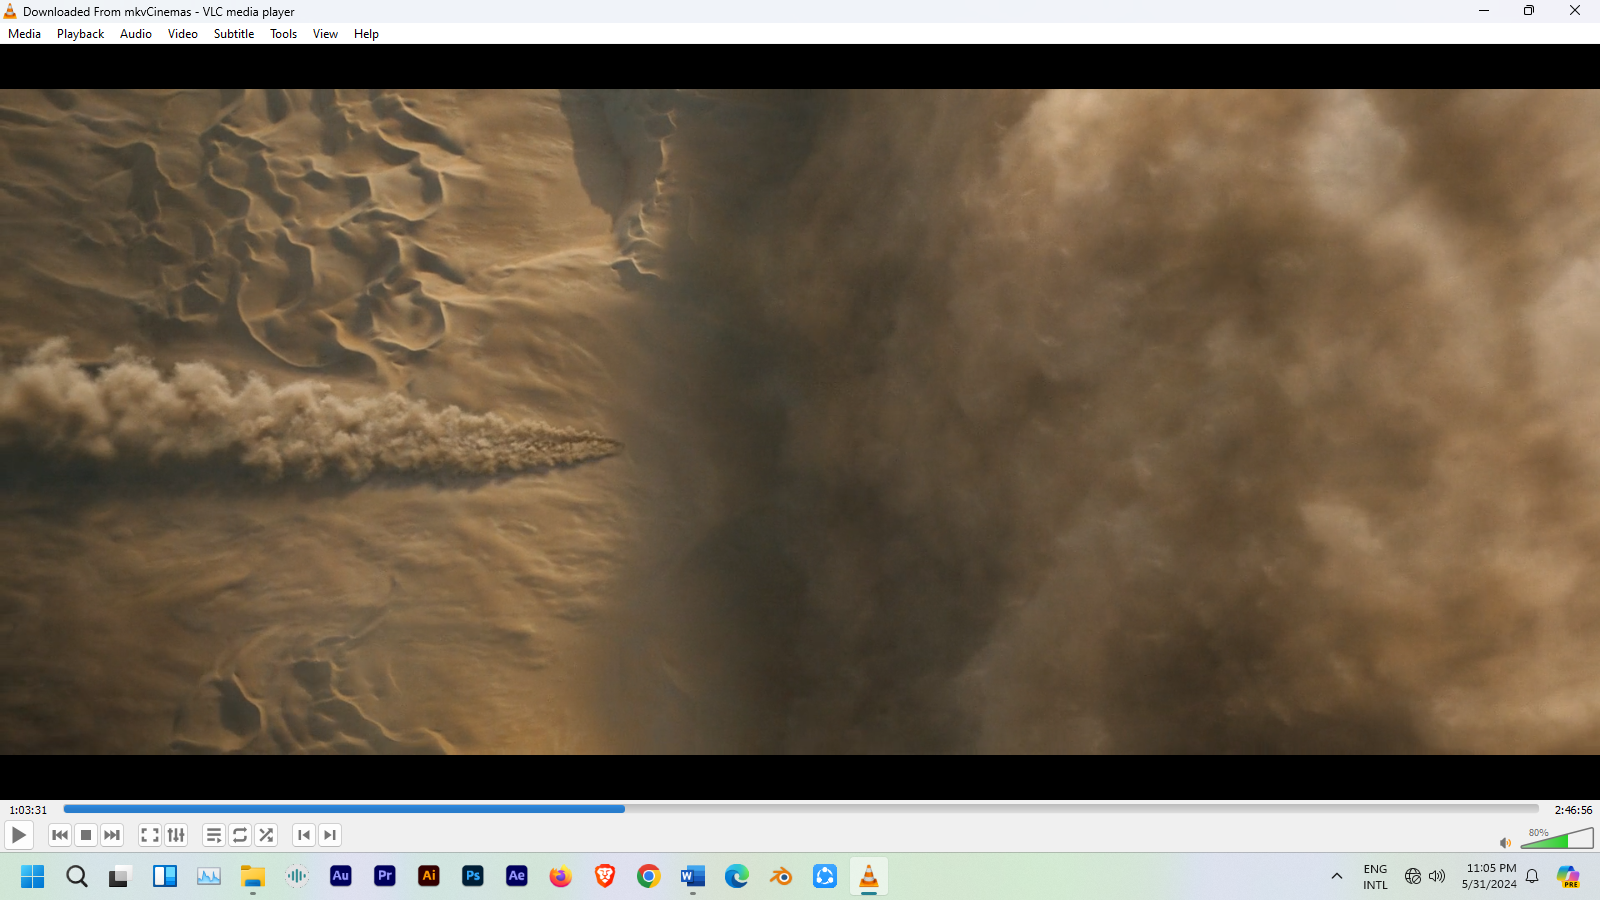Image resolution: width=1600 pixels, height=900 pixels.
Task: Open the notifications bell
Action: click(x=1532, y=876)
